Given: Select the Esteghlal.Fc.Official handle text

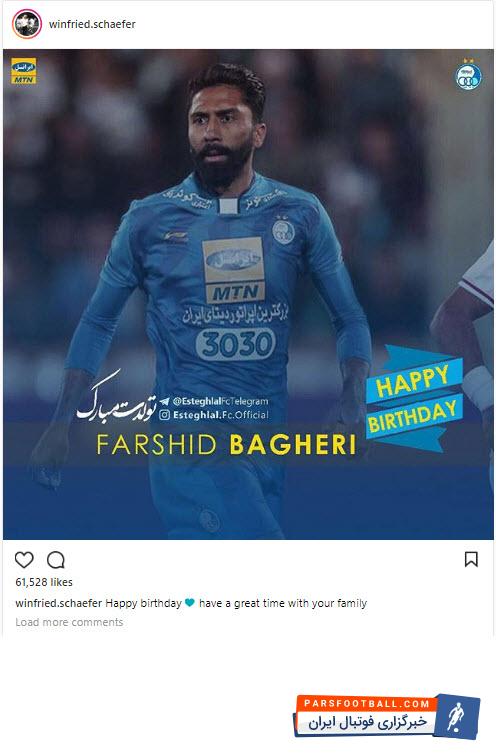Looking at the screenshot, I should (221, 415).
